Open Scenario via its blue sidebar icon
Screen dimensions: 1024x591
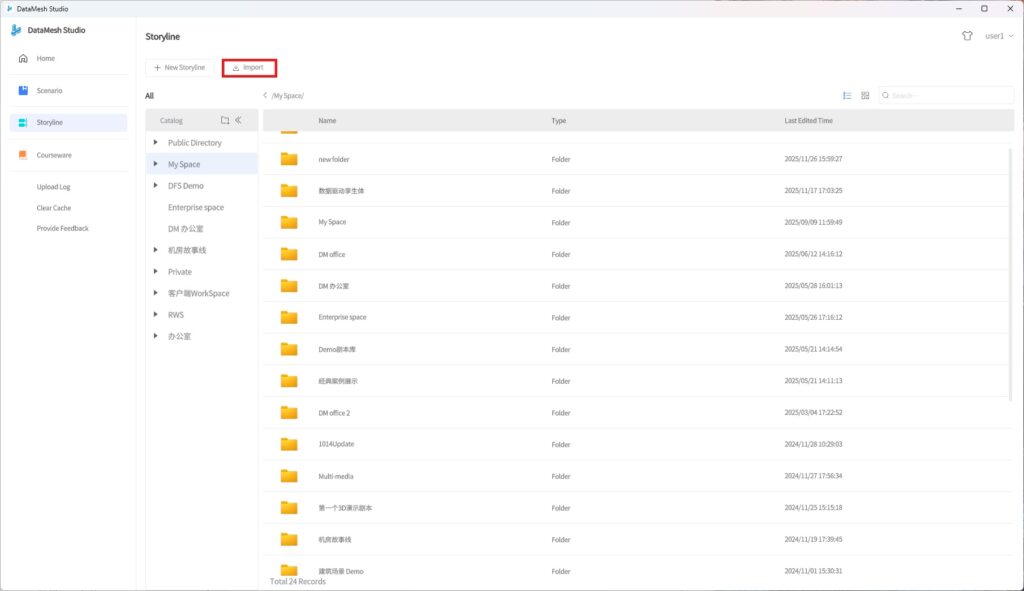[23, 91]
